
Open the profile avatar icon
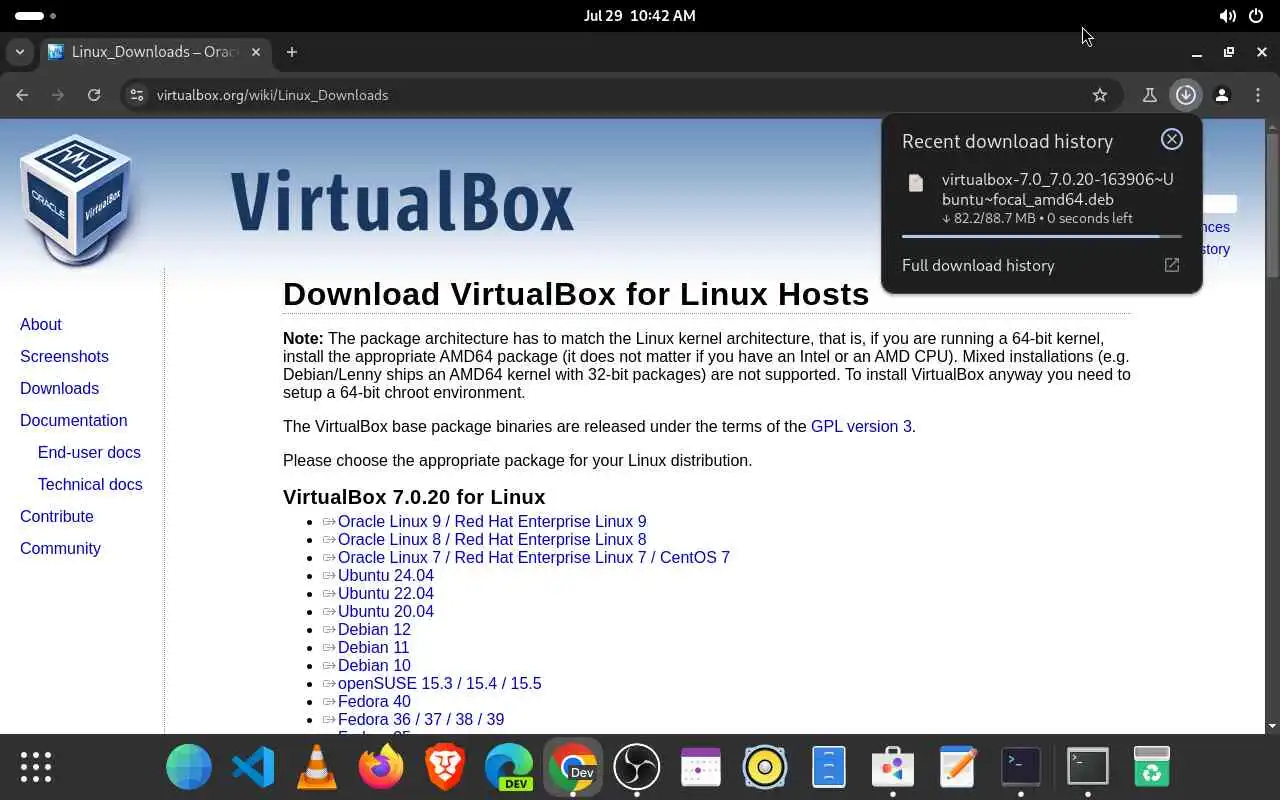point(1222,95)
